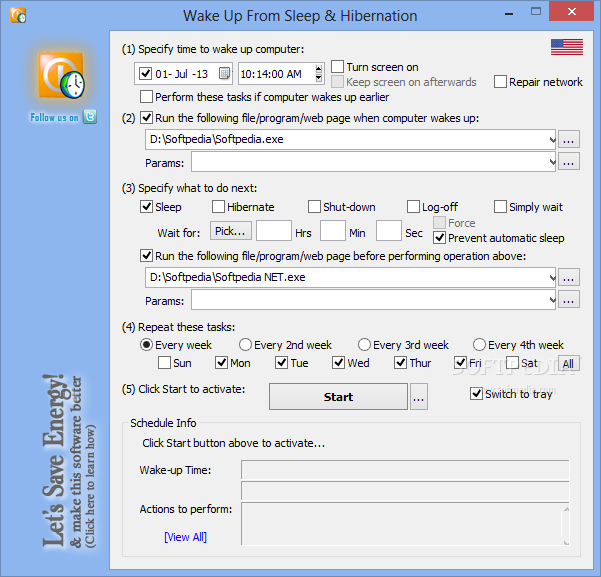The width and height of the screenshot is (601, 577).
Task: Enable the Repair network checkbox
Action: pyautogui.click(x=500, y=82)
